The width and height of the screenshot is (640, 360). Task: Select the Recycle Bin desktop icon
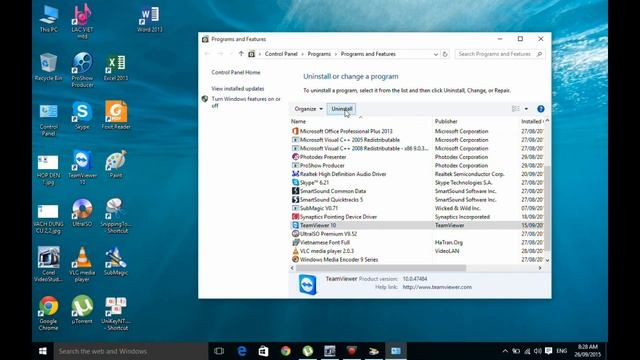click(49, 67)
